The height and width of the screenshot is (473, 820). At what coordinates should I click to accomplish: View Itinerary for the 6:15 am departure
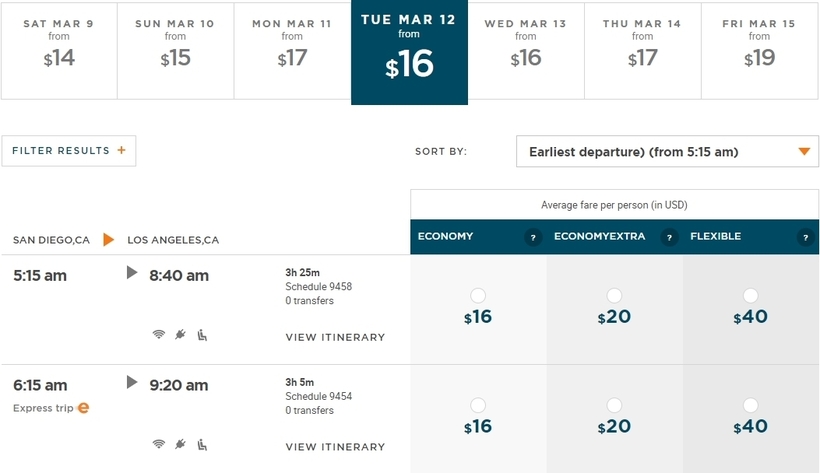(335, 447)
